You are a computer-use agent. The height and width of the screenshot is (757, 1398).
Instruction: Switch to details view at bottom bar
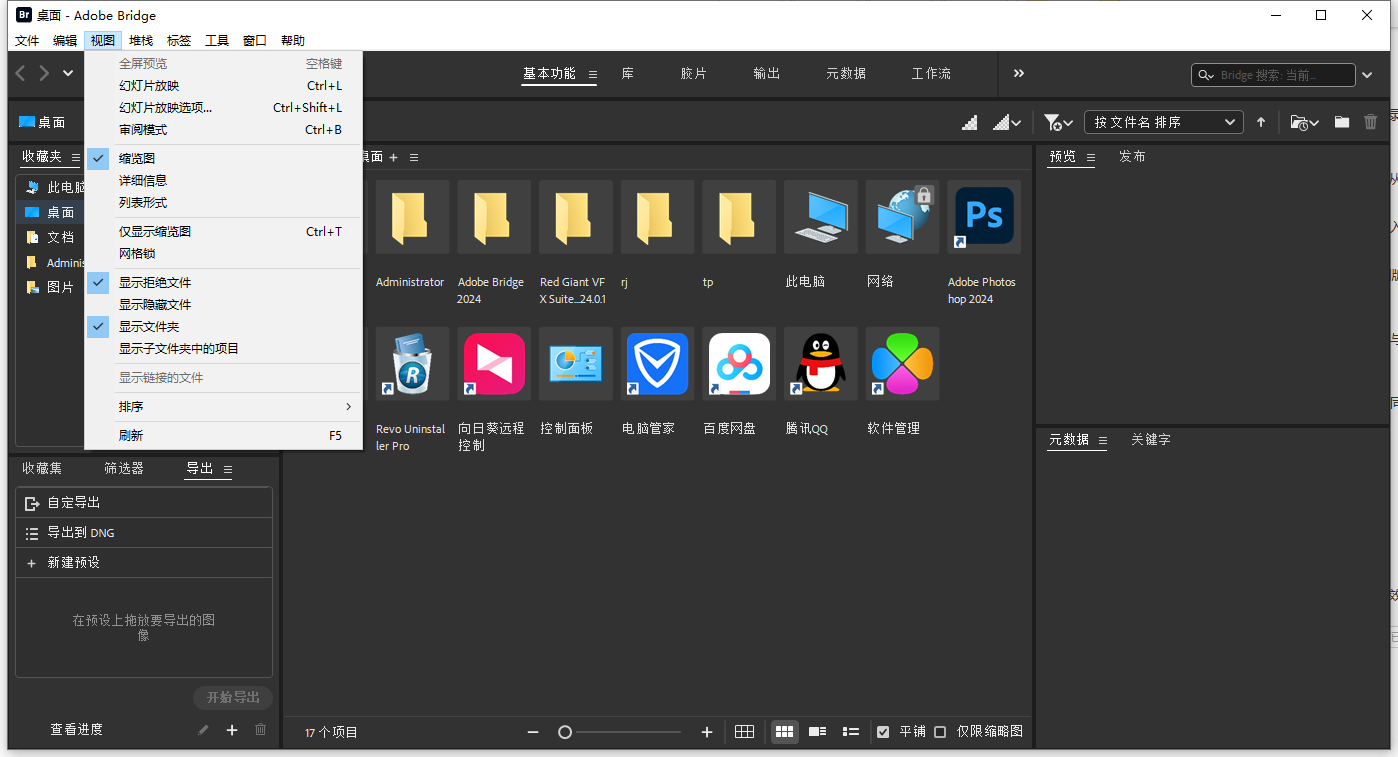[x=817, y=731]
